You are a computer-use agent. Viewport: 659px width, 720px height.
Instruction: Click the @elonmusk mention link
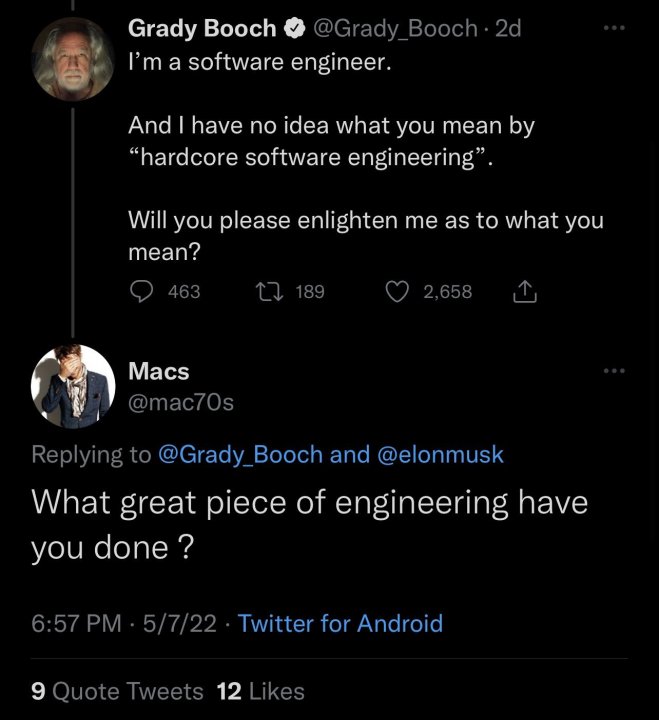coord(440,454)
